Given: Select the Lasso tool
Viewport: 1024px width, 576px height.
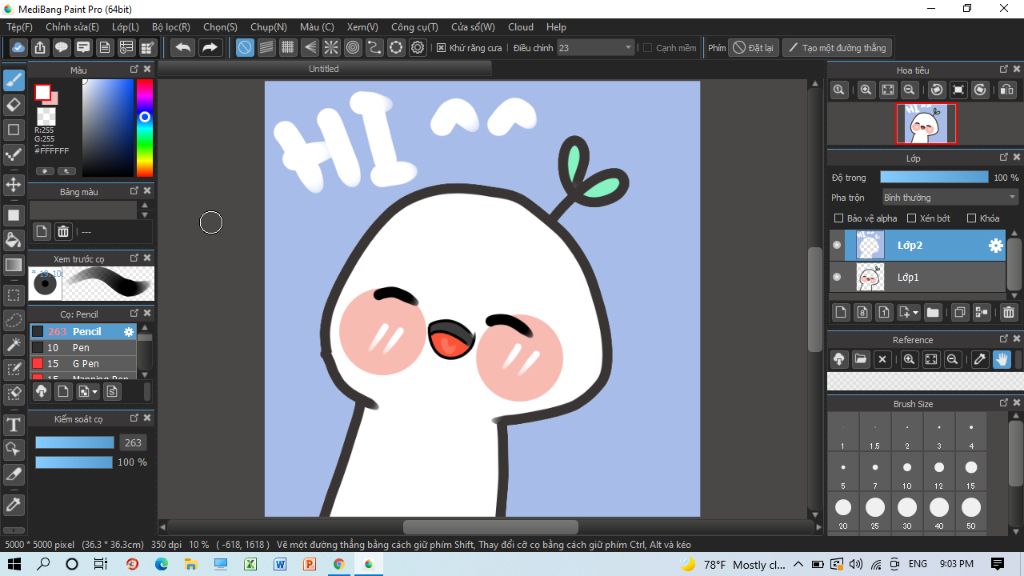Looking at the screenshot, I should pos(14,320).
